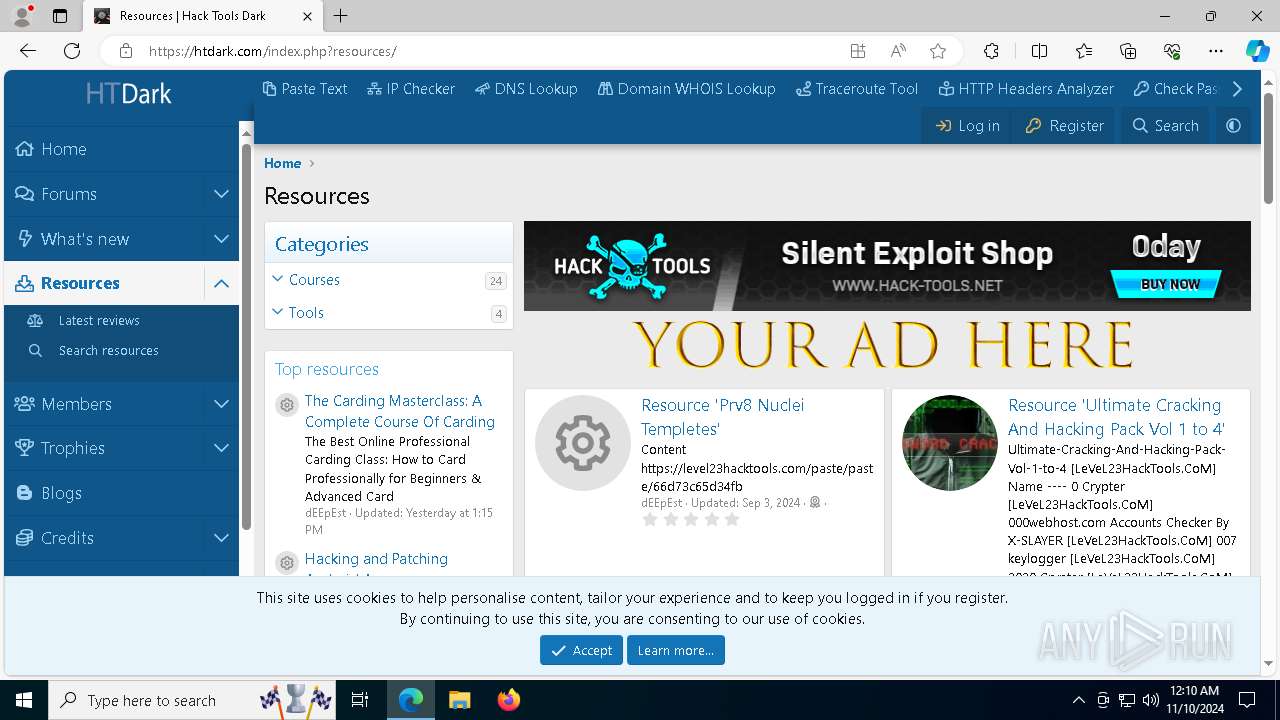Click the star rating of Prv8 Nuclei
The width and height of the screenshot is (1280, 720).
tap(691, 520)
